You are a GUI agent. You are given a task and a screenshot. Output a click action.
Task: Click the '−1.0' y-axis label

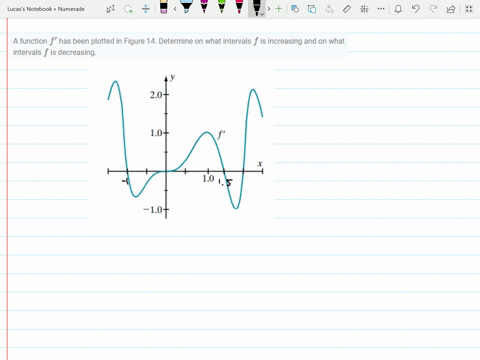(x=153, y=210)
